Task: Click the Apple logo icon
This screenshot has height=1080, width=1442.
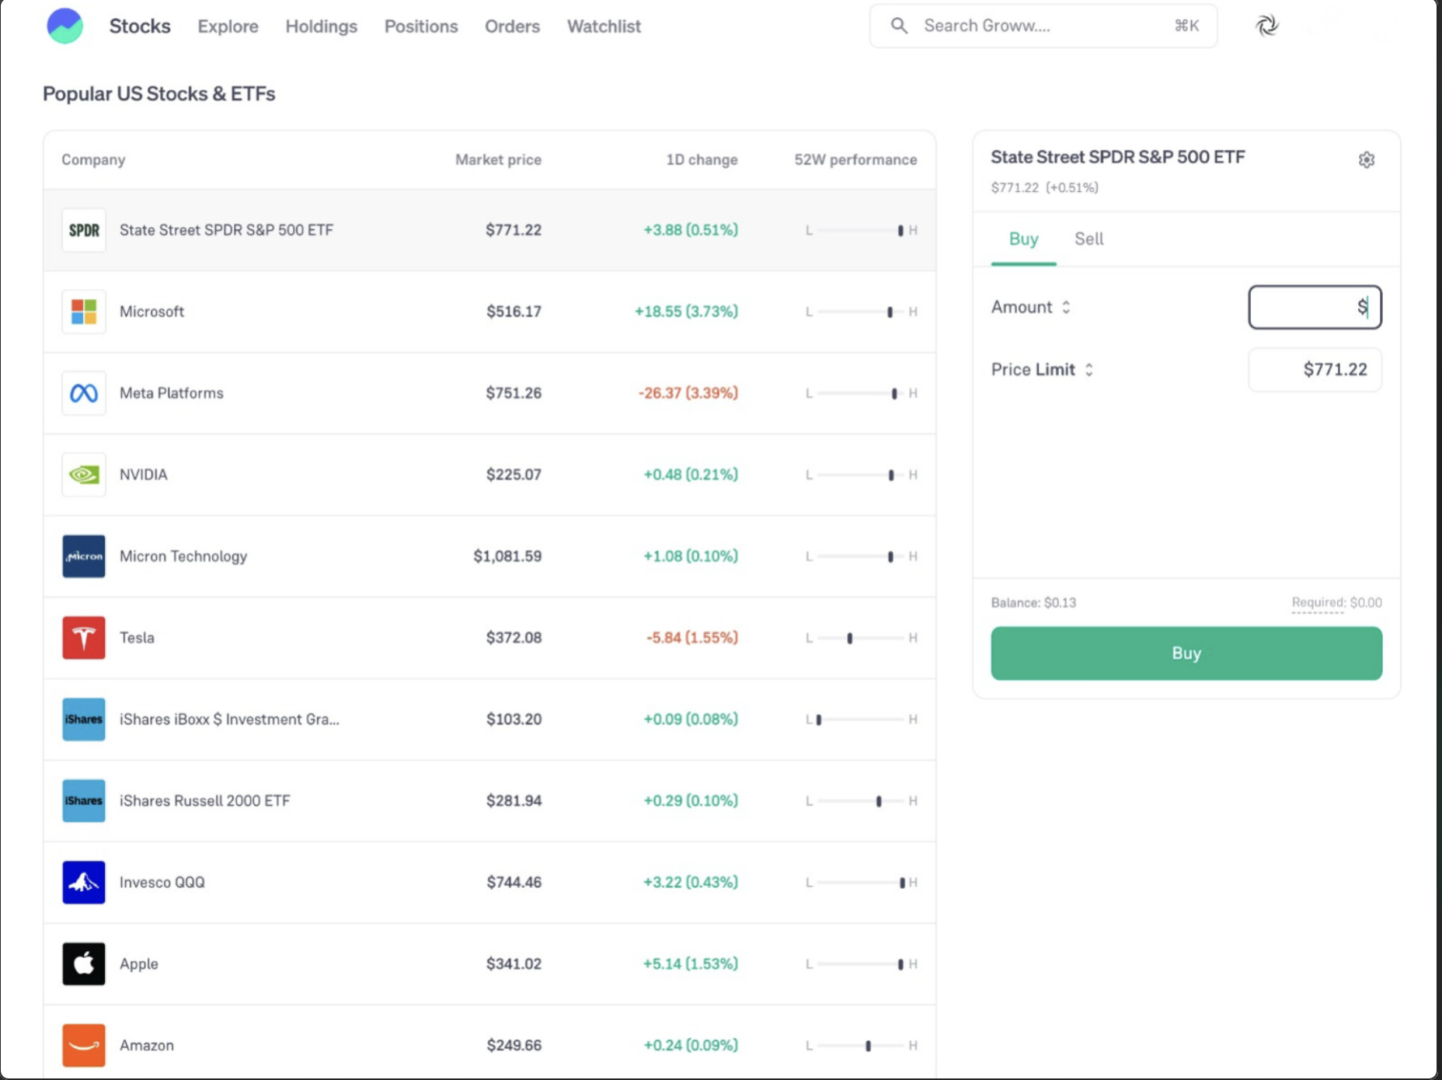Action: point(84,964)
